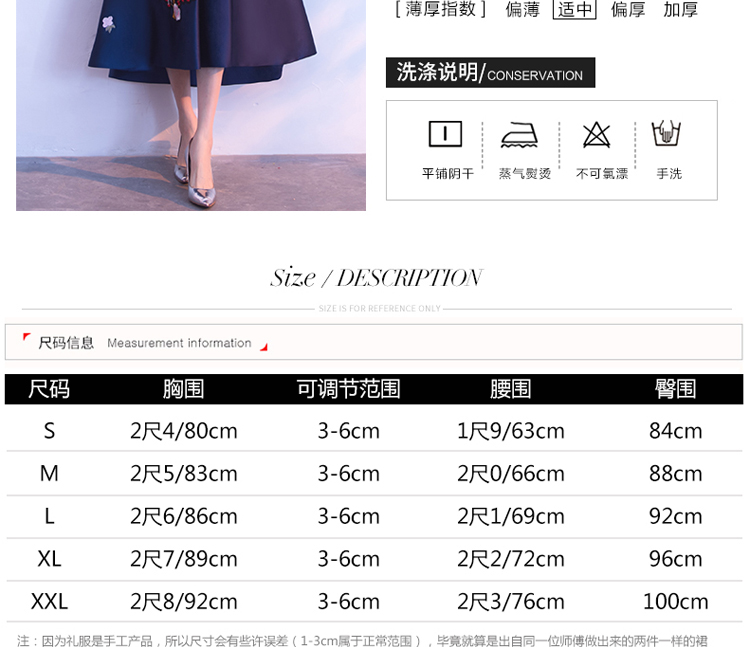
Task: Select the 偏厚 thickness option
Action: (628, 10)
